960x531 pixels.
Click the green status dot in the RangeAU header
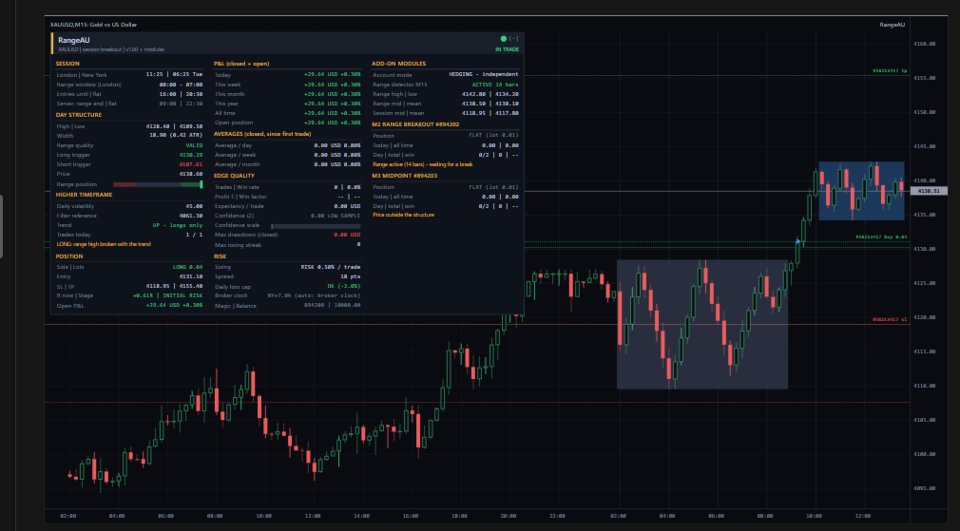[503, 39]
